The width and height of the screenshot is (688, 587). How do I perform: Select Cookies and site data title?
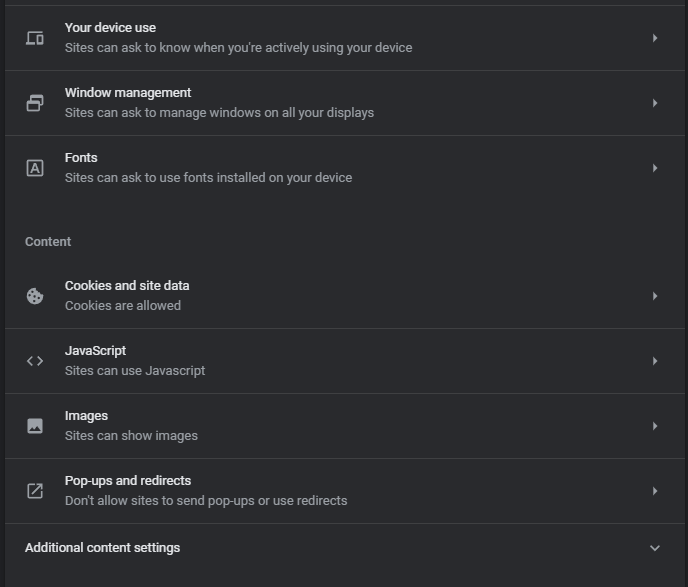tap(127, 286)
